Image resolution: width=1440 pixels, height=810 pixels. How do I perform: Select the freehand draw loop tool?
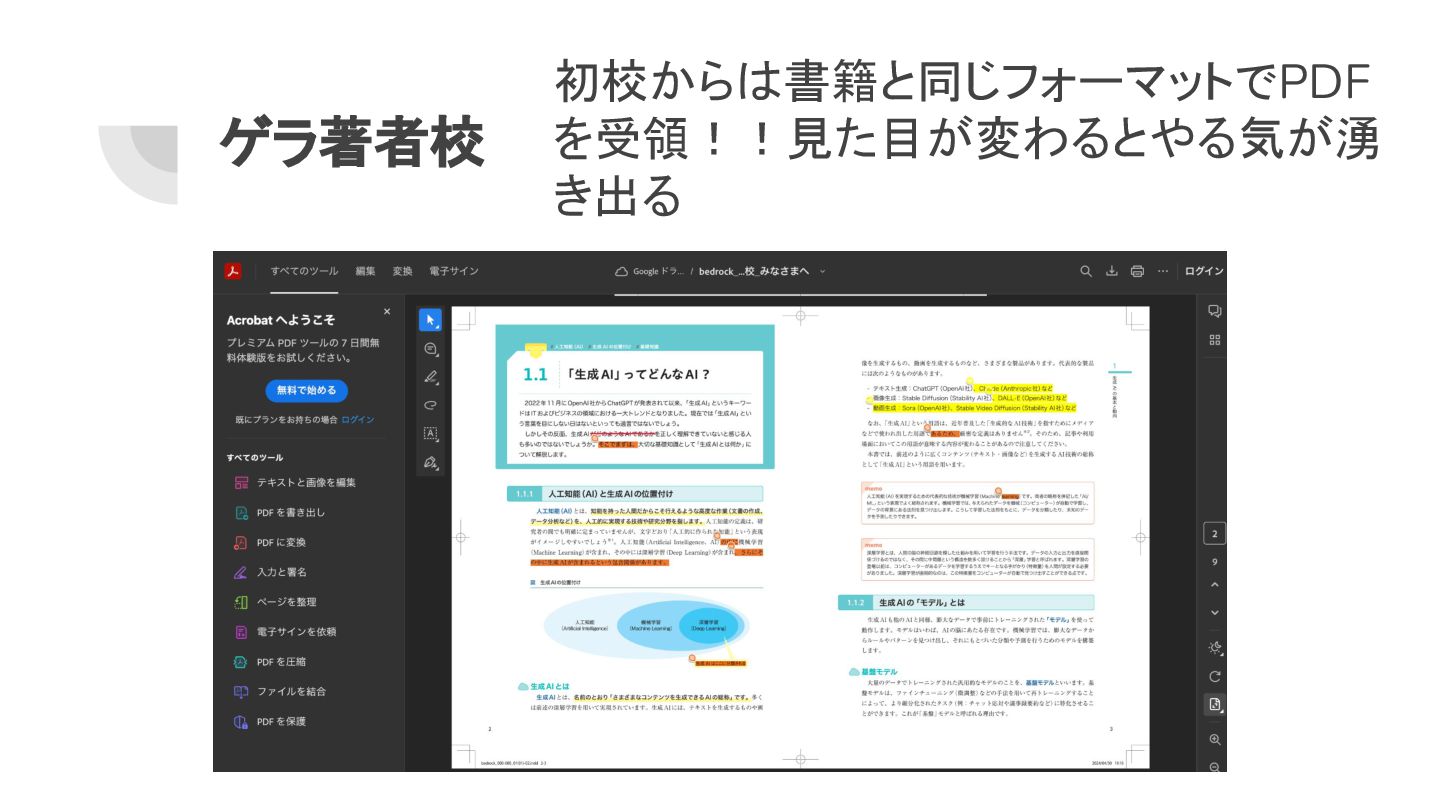click(430, 405)
